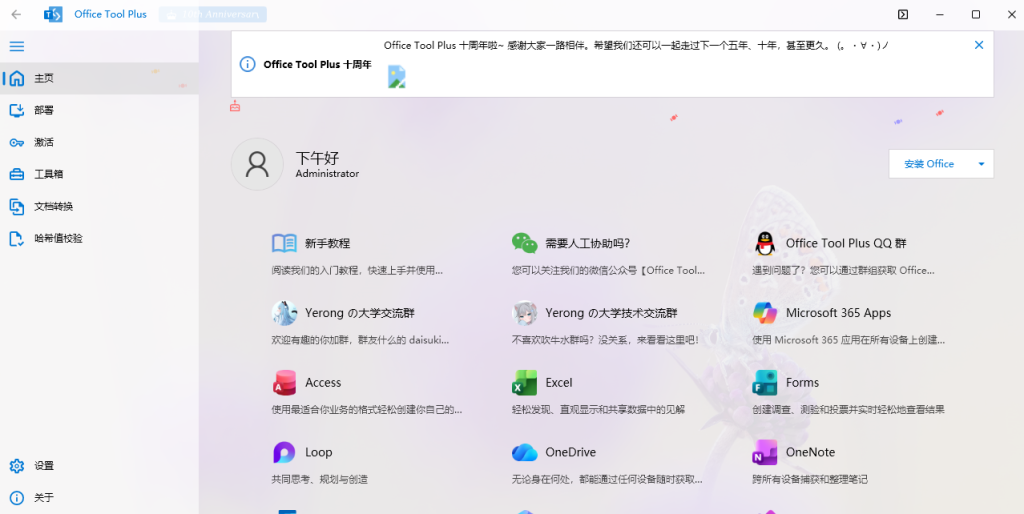This screenshot has height=514, width=1024.
Task: Open the 关于 about page
Action: 99,498
